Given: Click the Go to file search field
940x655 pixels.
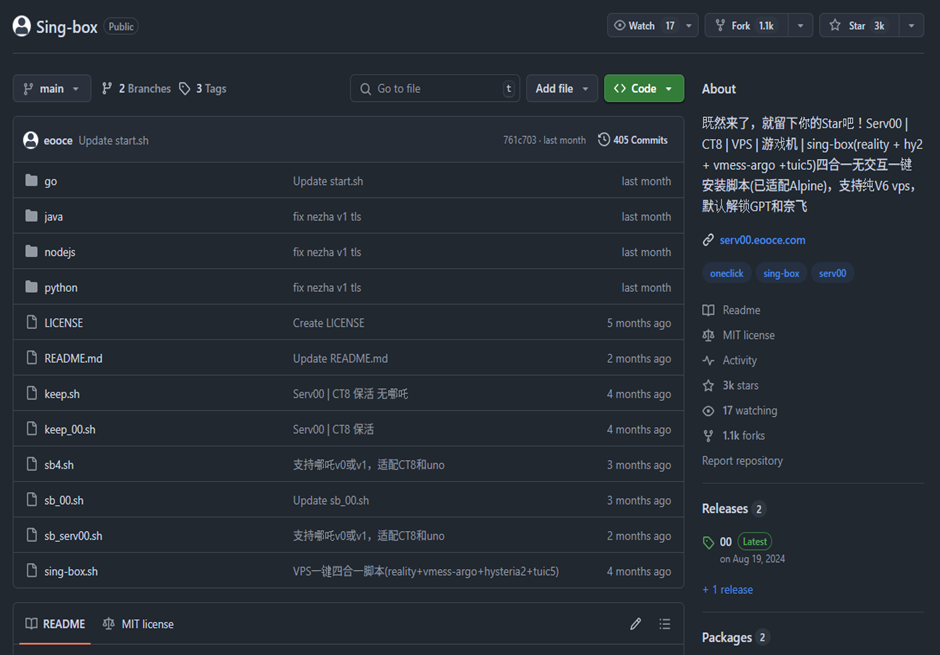Looking at the screenshot, I should coord(435,88).
